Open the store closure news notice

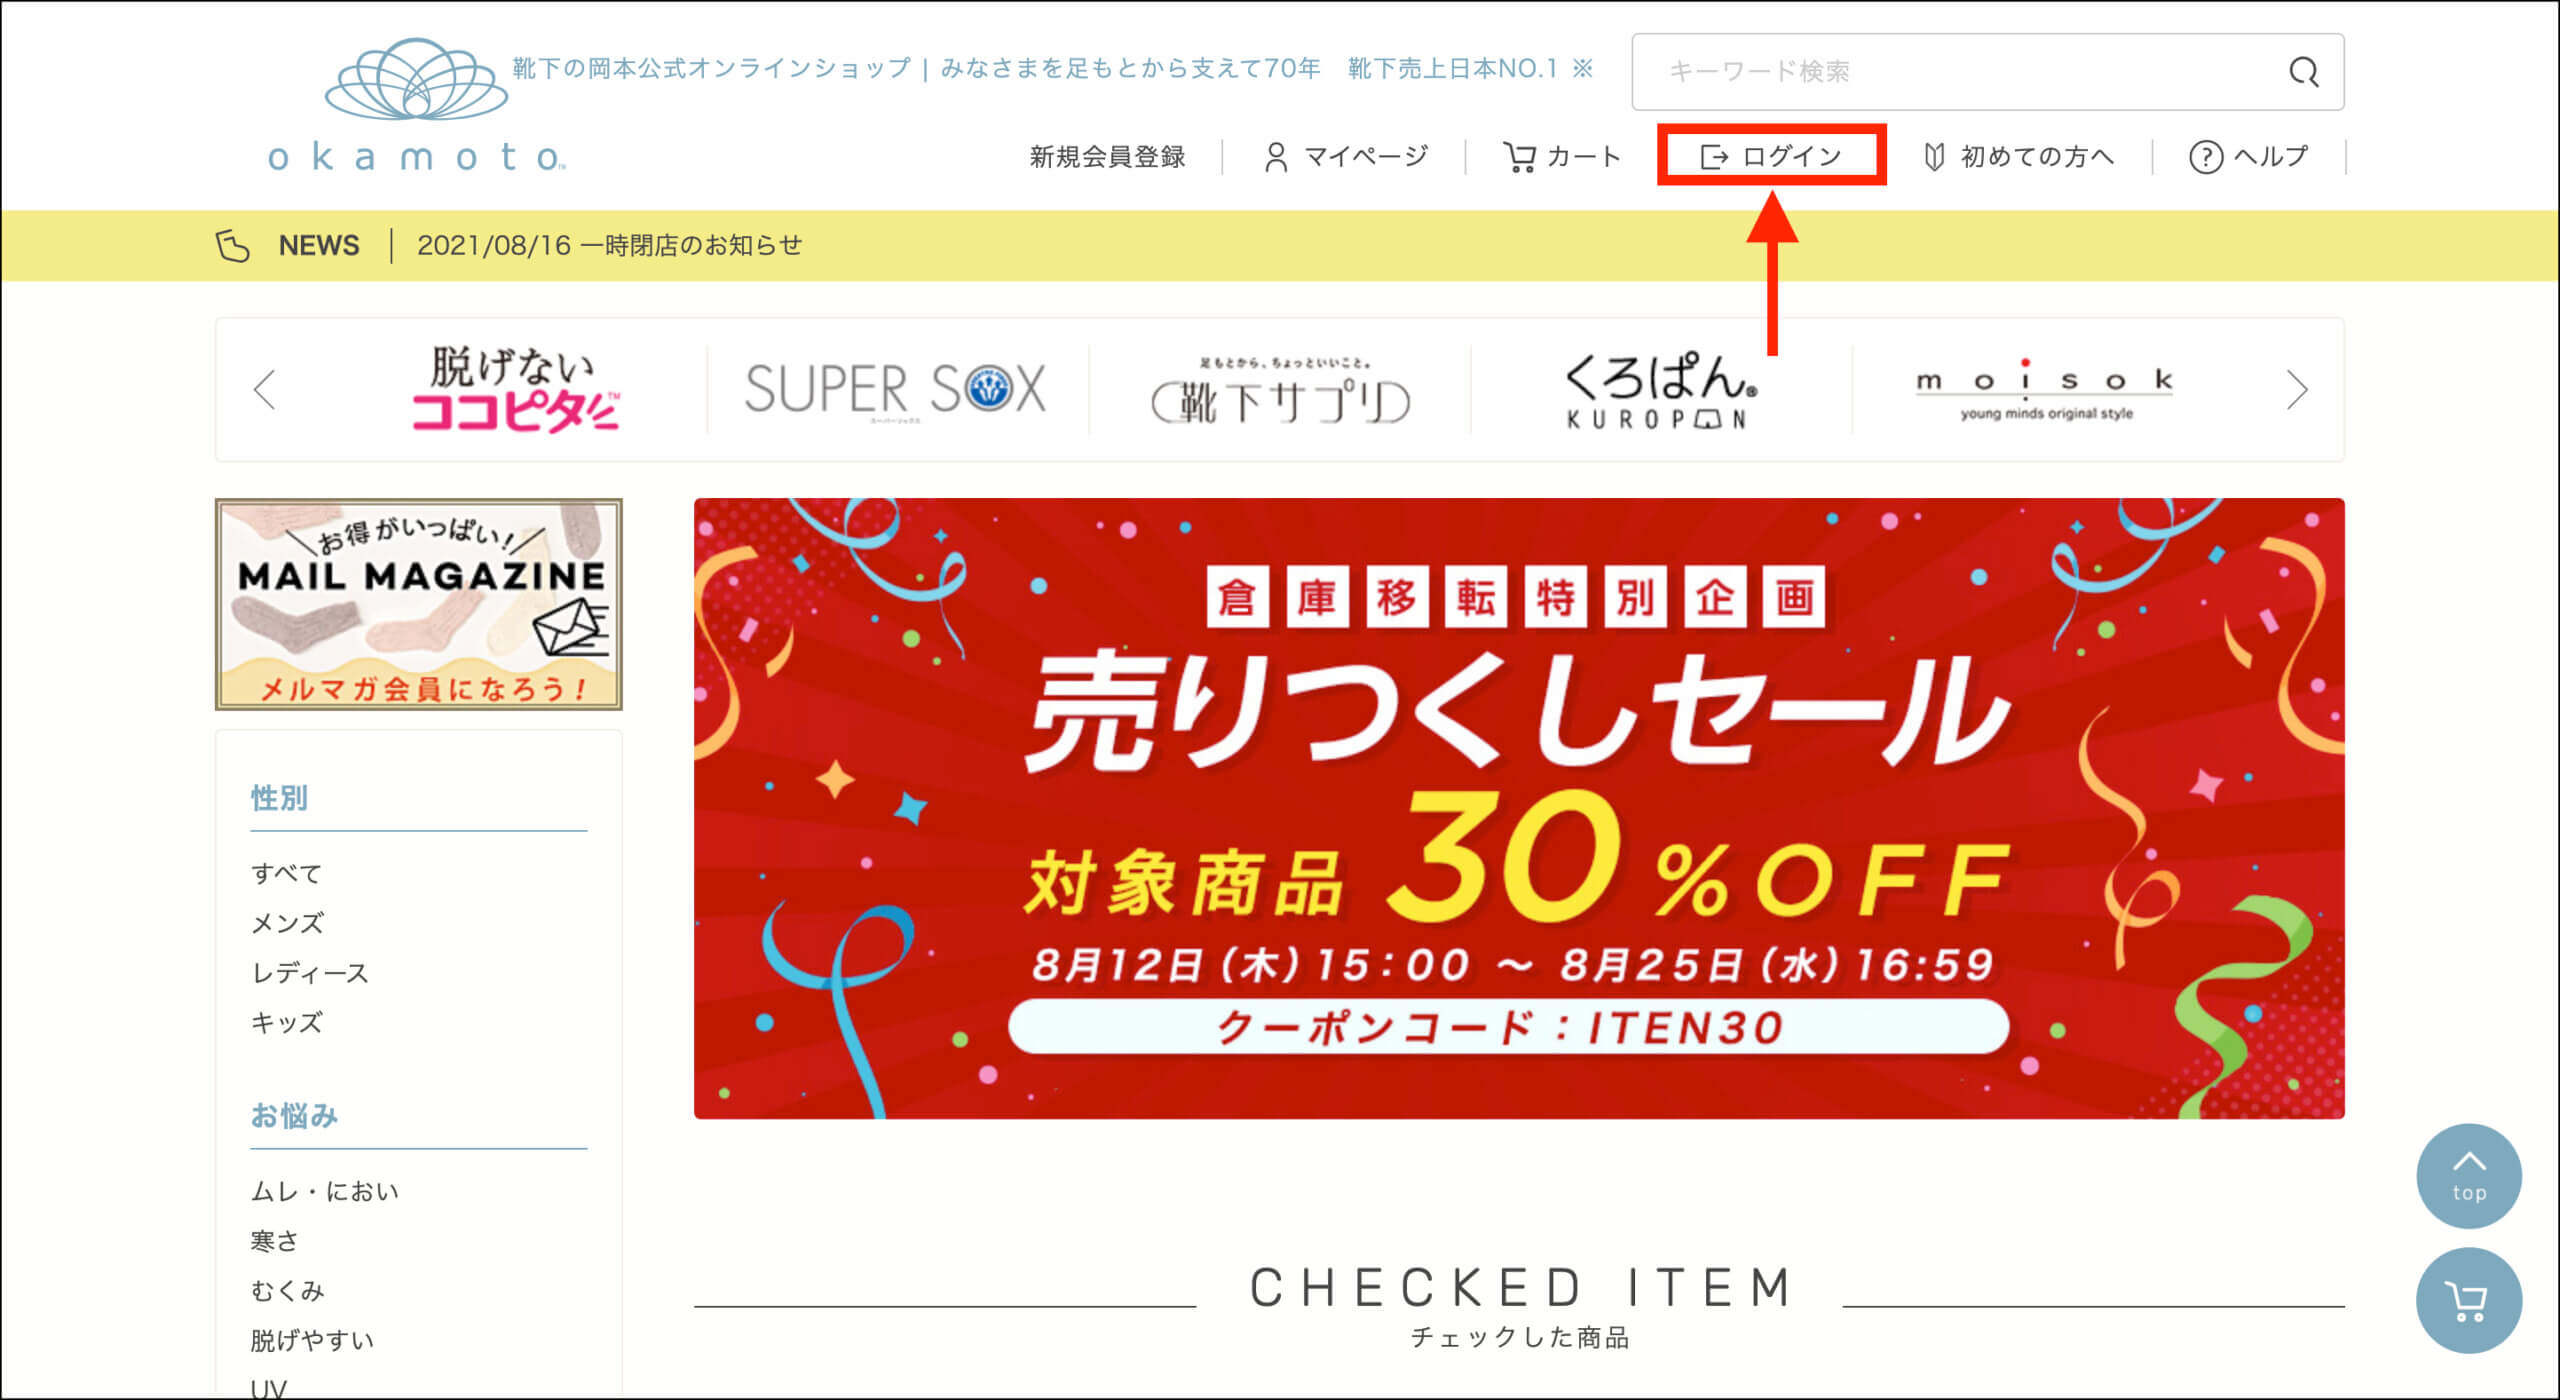pos(609,245)
